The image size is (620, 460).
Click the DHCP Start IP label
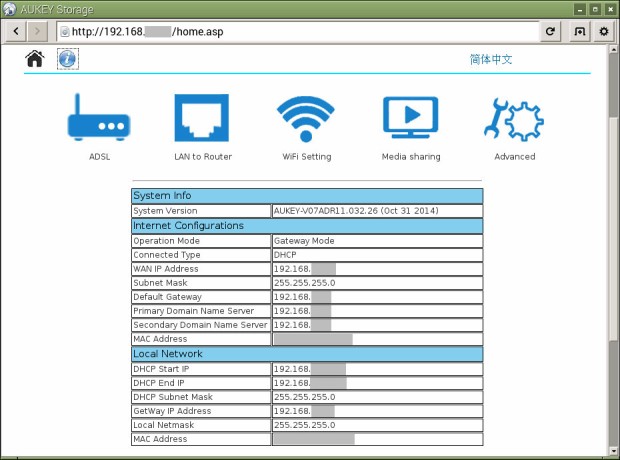pyautogui.click(x=161, y=369)
